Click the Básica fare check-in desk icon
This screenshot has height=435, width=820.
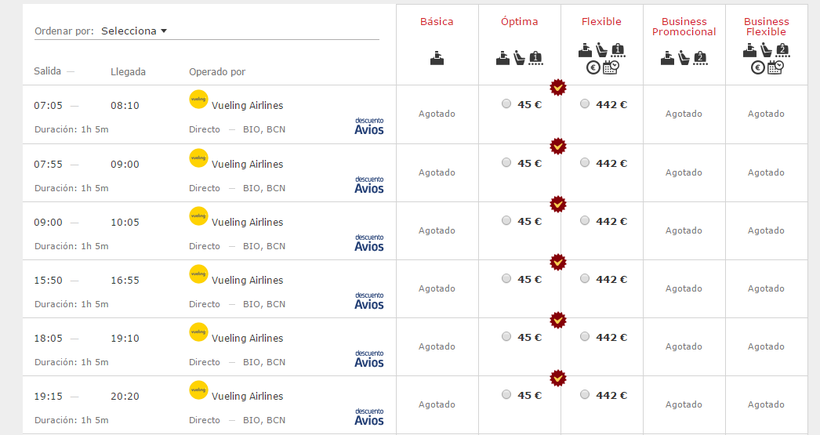(x=436, y=58)
